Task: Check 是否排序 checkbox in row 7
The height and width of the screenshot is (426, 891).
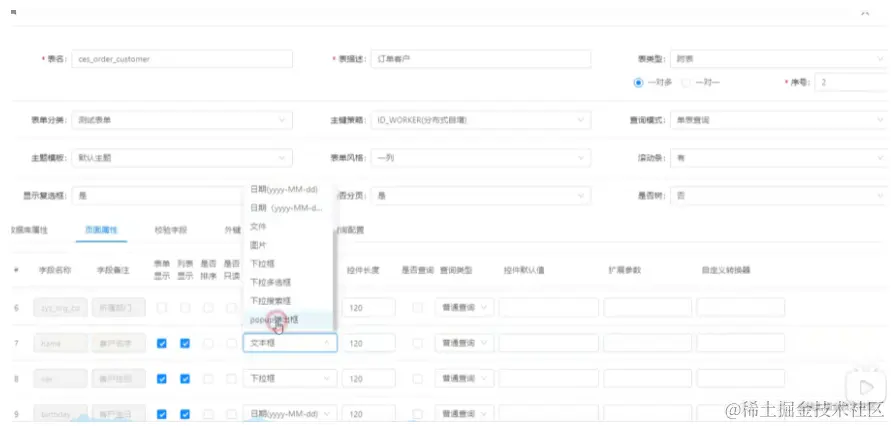Action: [209, 343]
